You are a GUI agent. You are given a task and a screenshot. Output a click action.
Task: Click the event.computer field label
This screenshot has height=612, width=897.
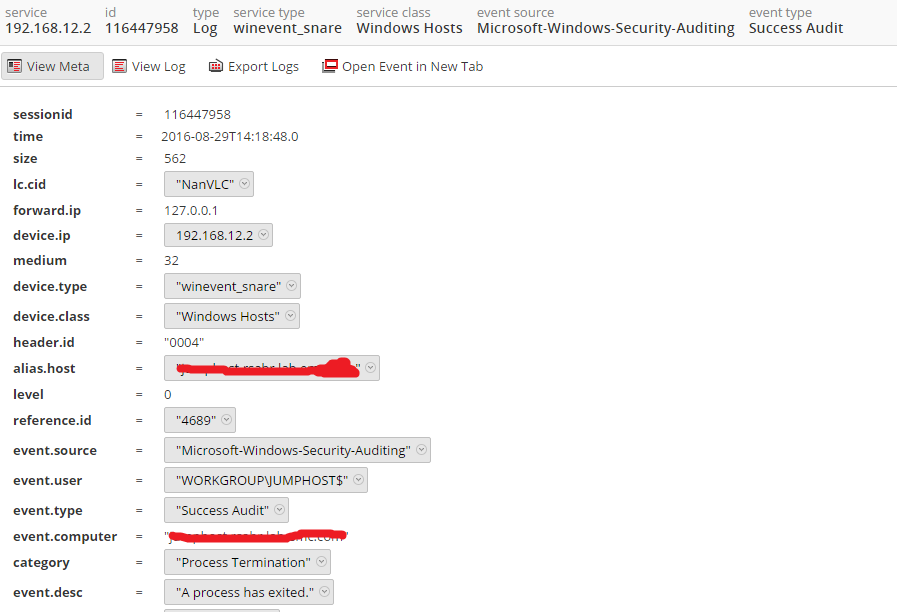tap(65, 537)
